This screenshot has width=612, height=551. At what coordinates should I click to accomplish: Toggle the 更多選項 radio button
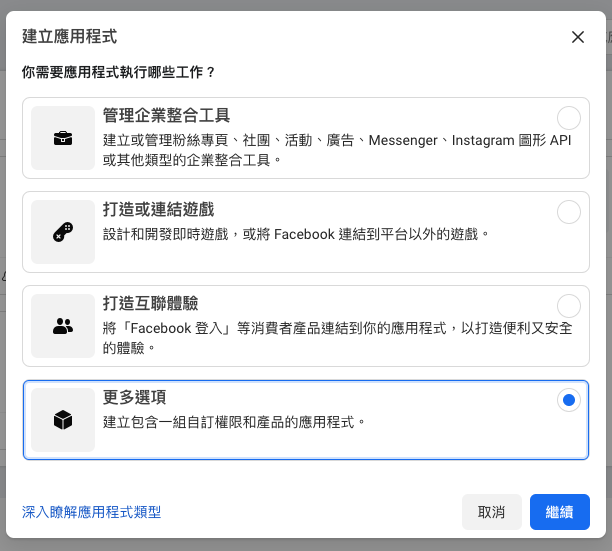coord(568,400)
